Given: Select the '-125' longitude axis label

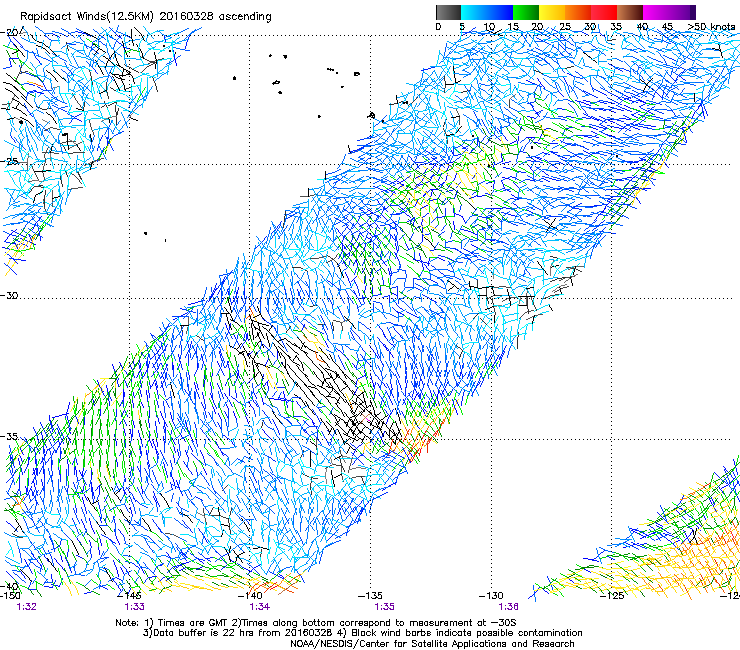Looking at the screenshot, I should (612, 596).
